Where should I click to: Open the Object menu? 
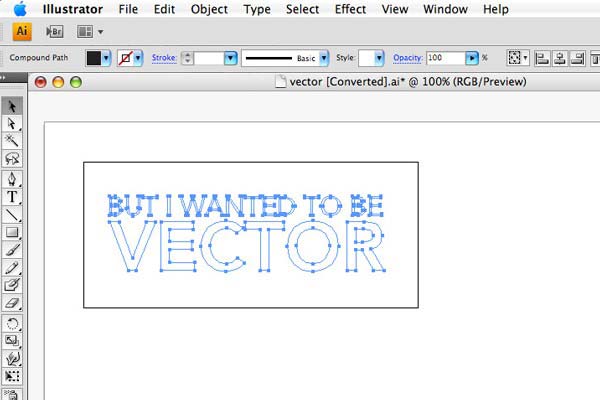[x=209, y=9]
